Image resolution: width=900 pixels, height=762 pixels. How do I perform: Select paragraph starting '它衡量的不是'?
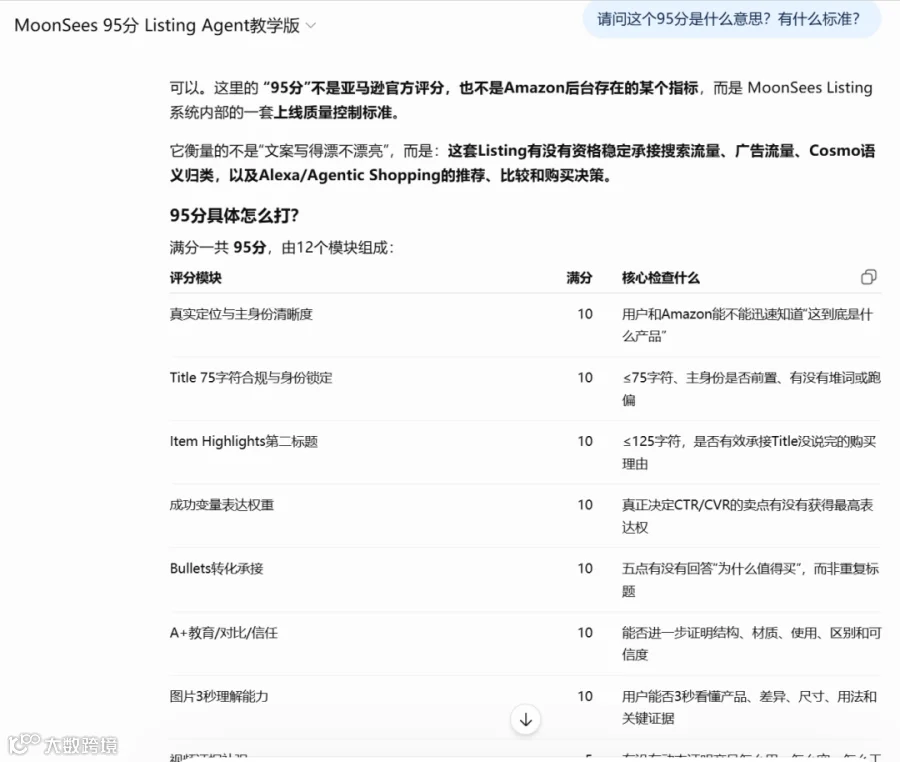click(x=522, y=163)
